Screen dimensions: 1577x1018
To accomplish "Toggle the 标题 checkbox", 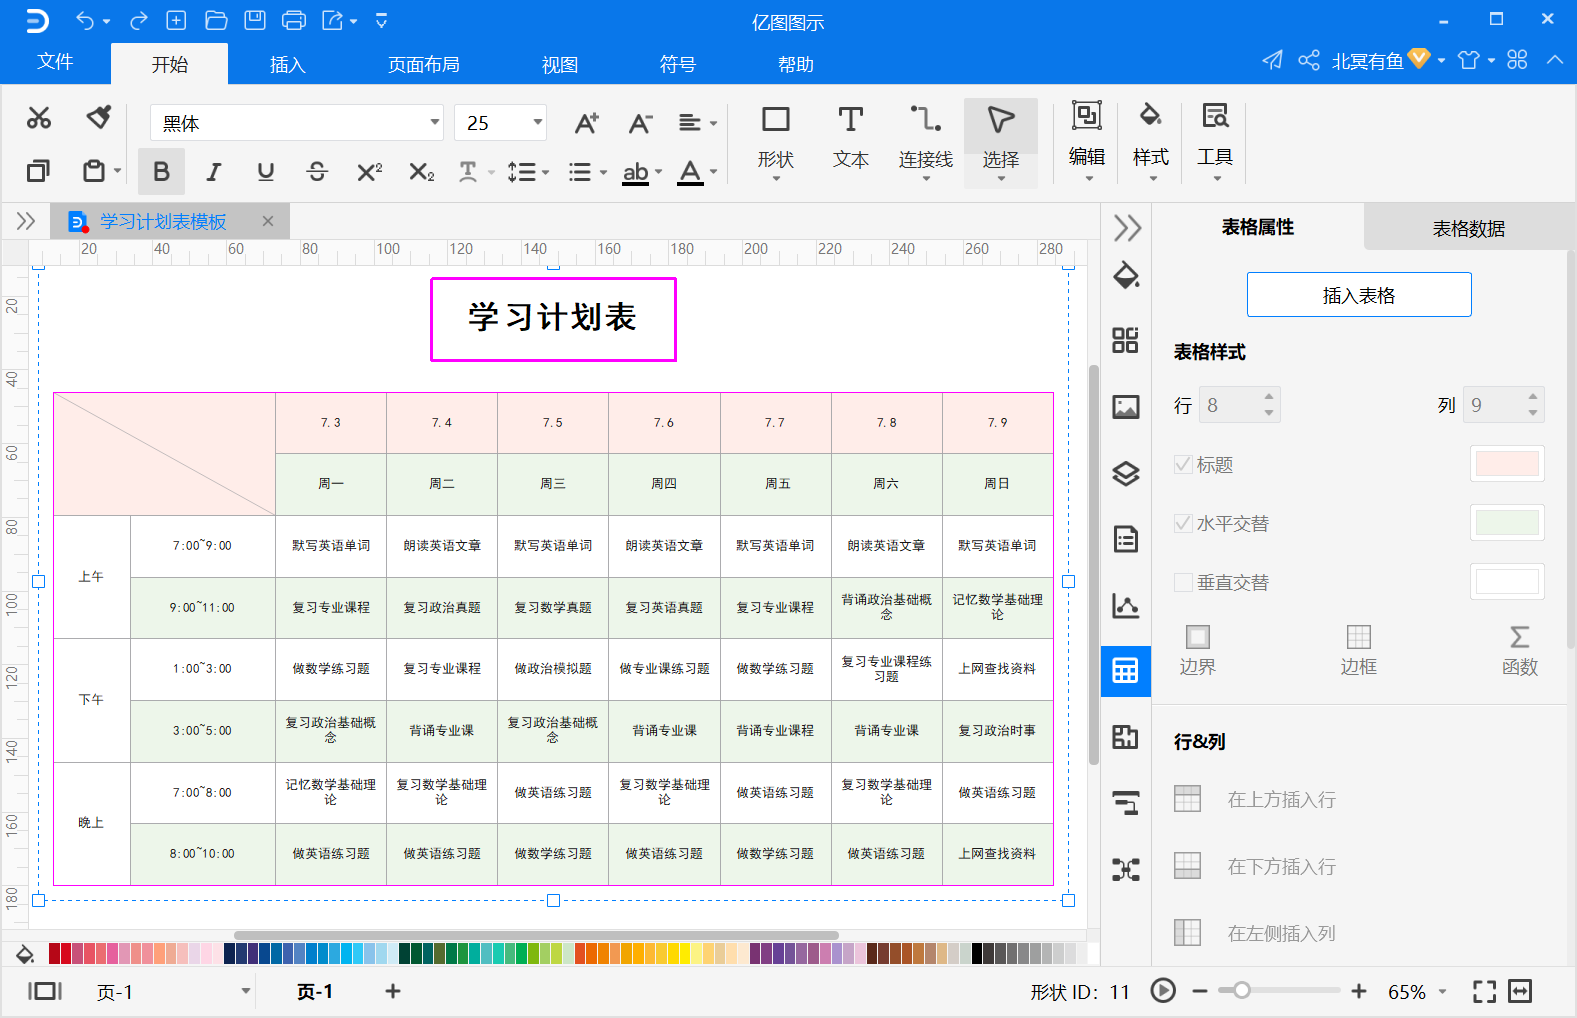I will tap(1183, 465).
